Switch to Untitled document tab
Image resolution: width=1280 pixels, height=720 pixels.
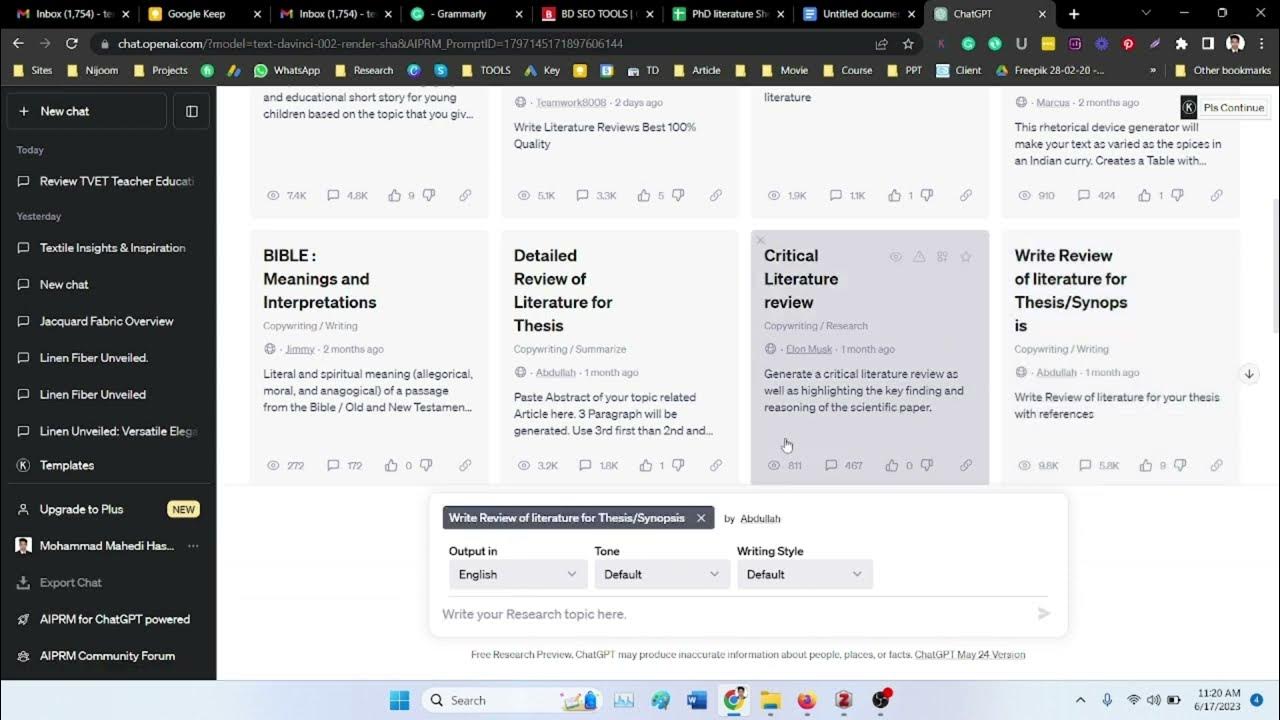pos(859,14)
